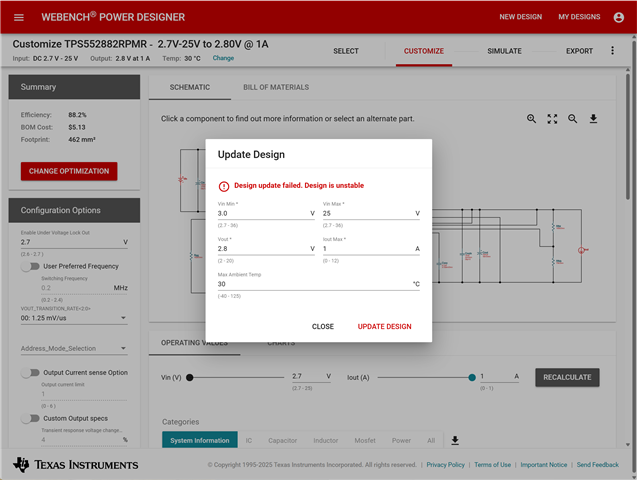Fit schematic to screen icon
Image resolution: width=637 pixels, height=480 pixels.
coord(552,119)
